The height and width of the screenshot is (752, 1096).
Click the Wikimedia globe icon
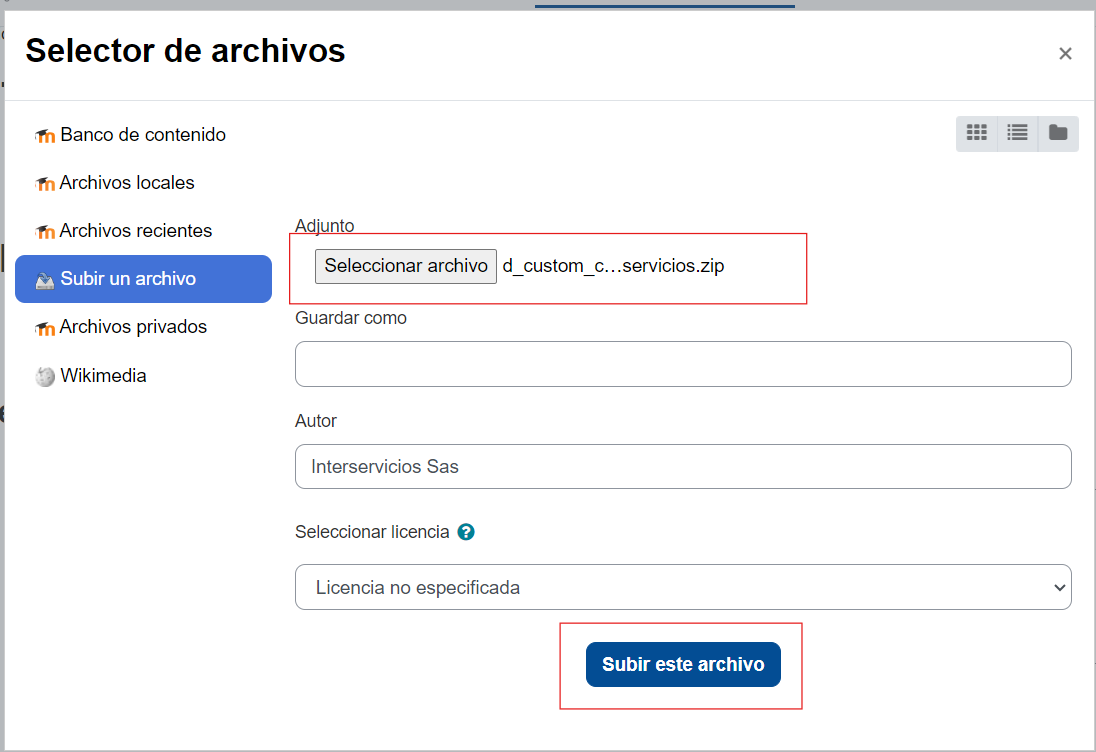pyautogui.click(x=45, y=377)
